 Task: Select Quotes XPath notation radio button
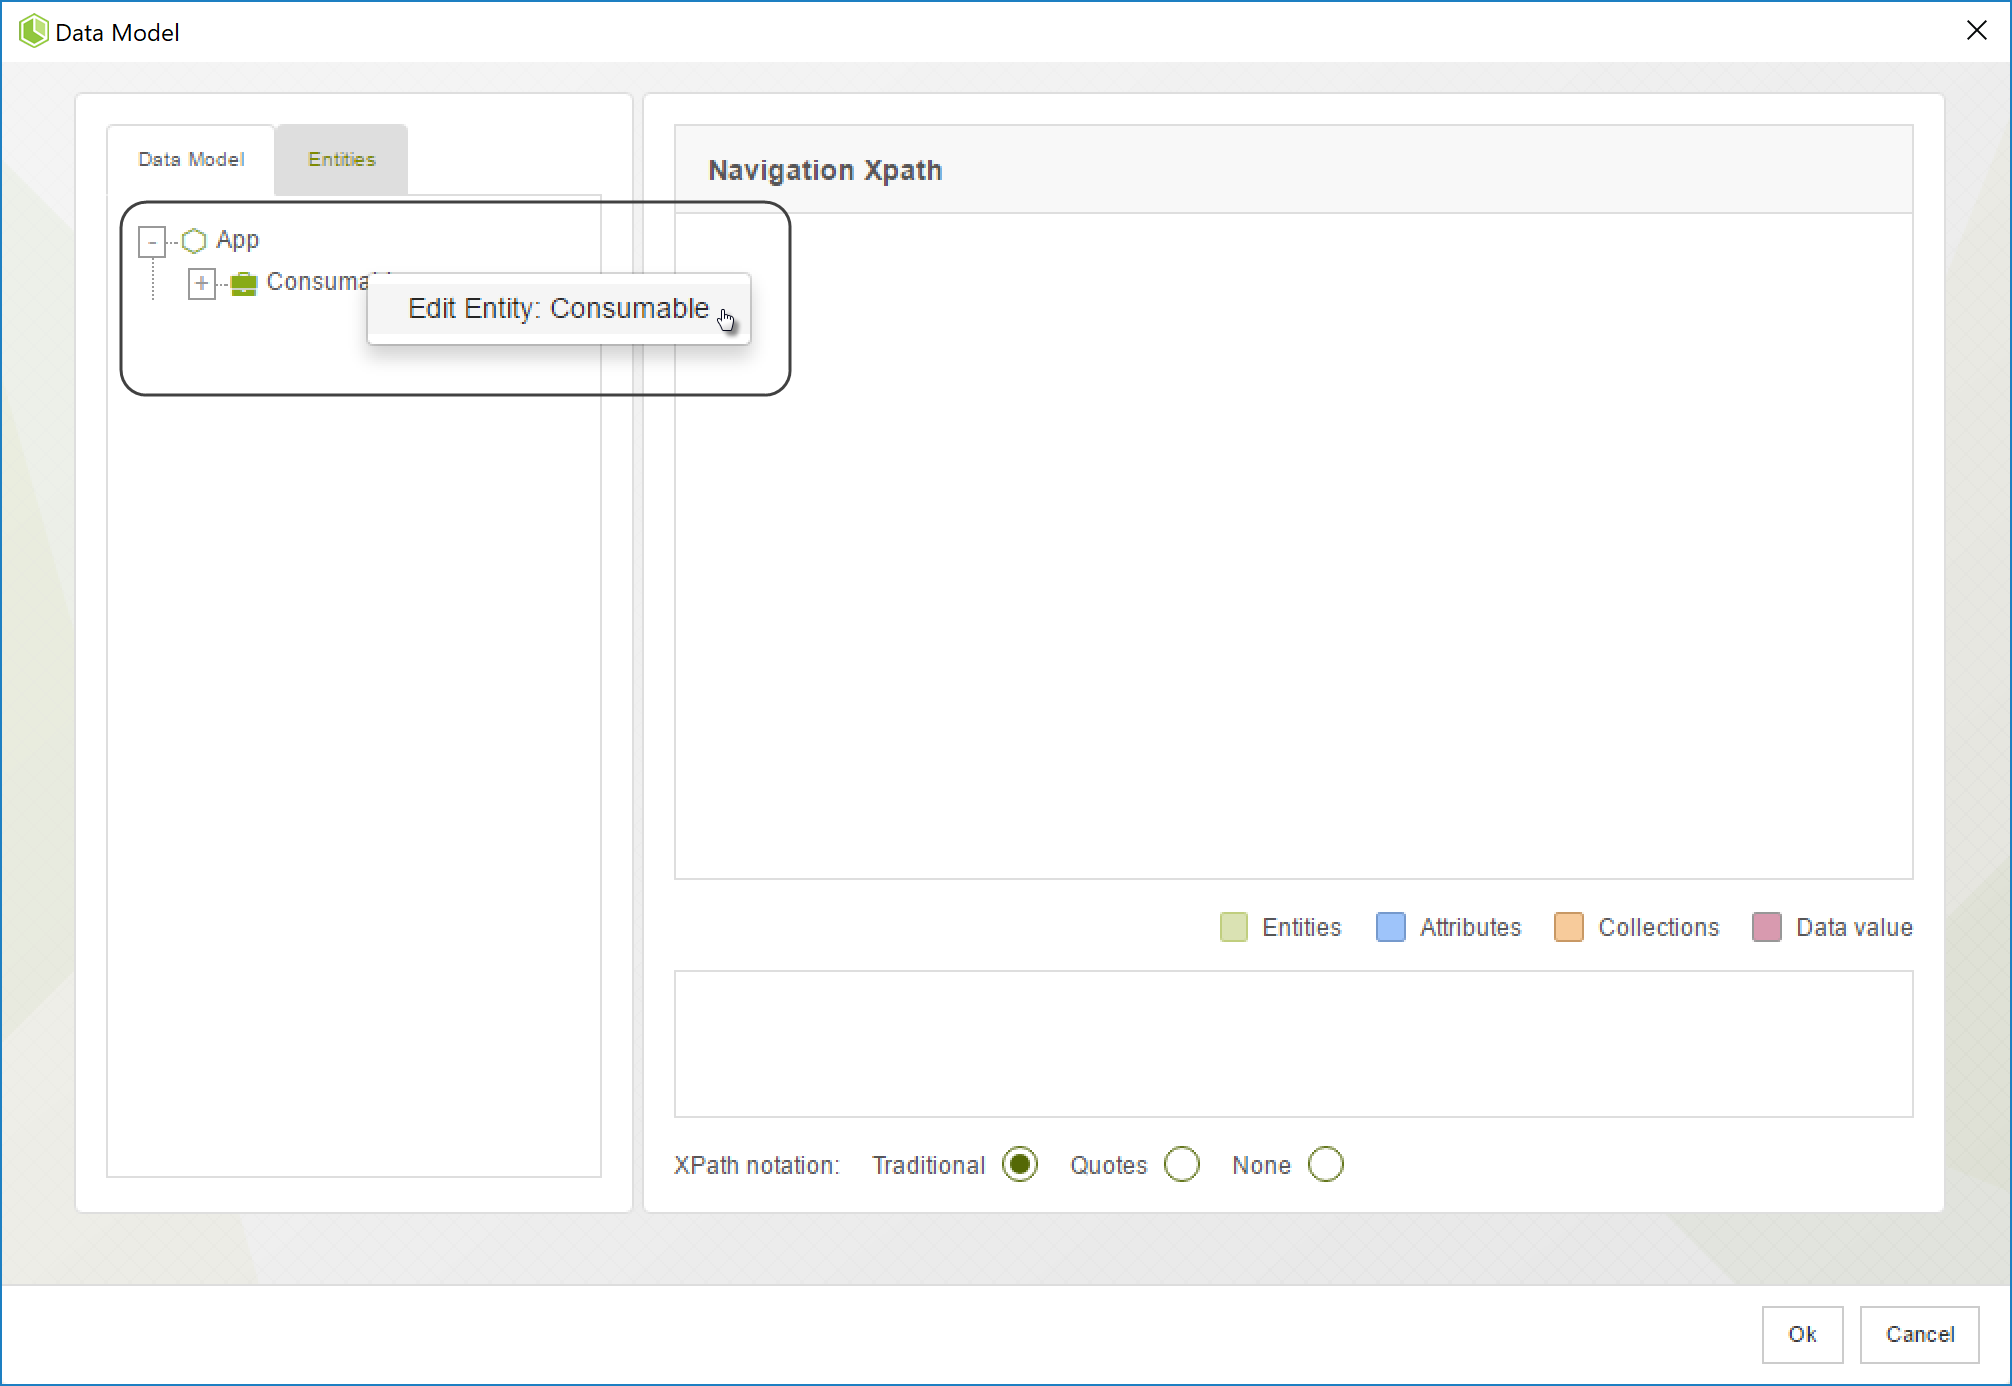coord(1181,1165)
